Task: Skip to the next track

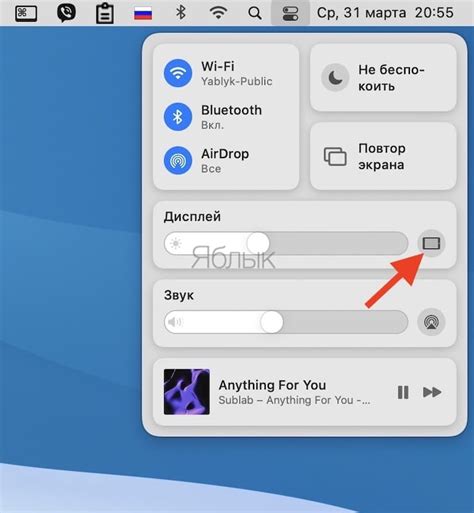Action: [x=432, y=392]
